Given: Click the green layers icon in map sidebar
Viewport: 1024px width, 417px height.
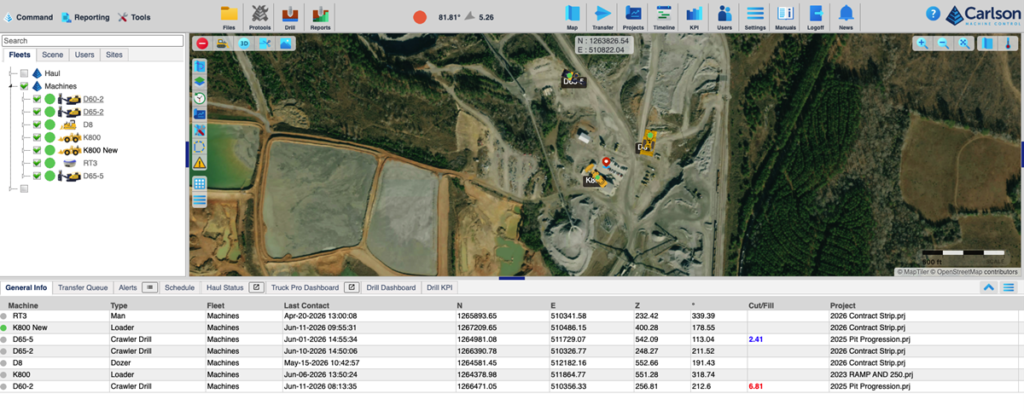Looking at the screenshot, I should (200, 82).
